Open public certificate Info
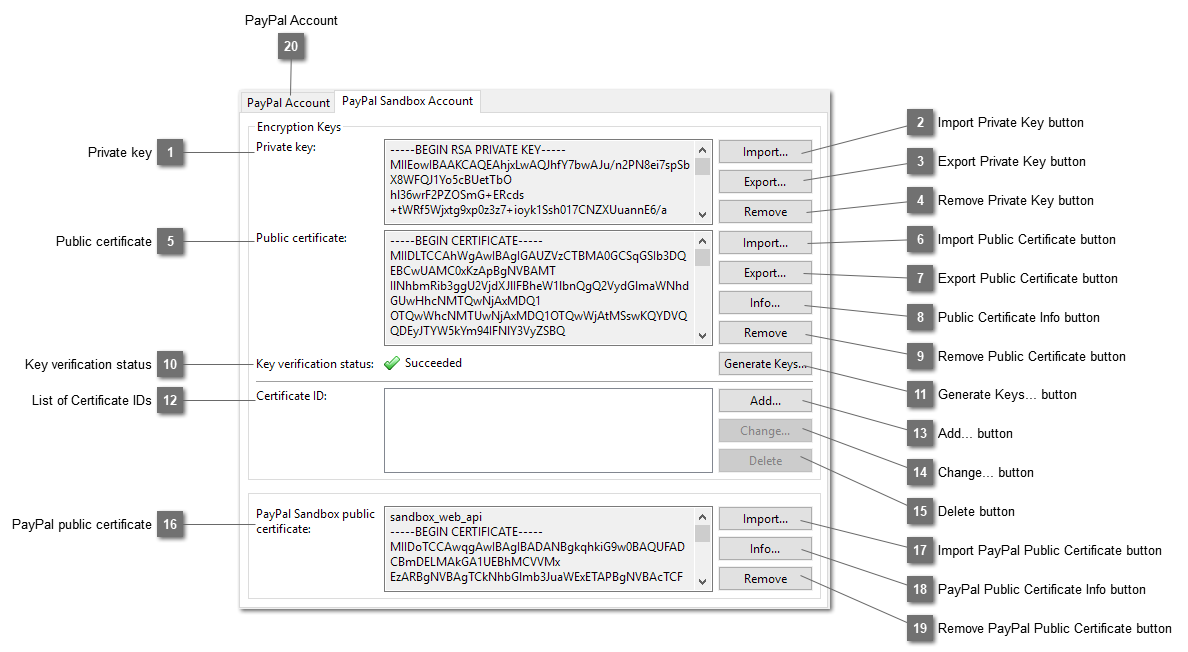The image size is (1188, 652). pyautogui.click(x=765, y=302)
